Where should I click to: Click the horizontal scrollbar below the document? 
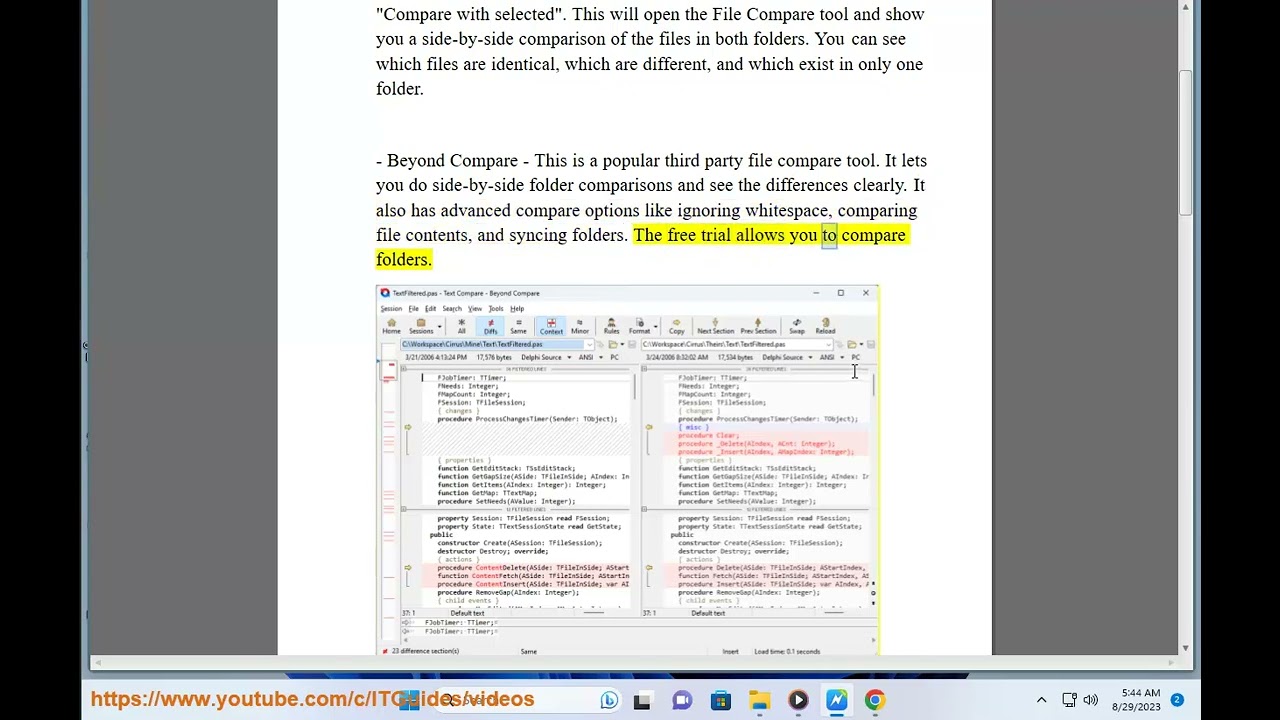click(632, 662)
